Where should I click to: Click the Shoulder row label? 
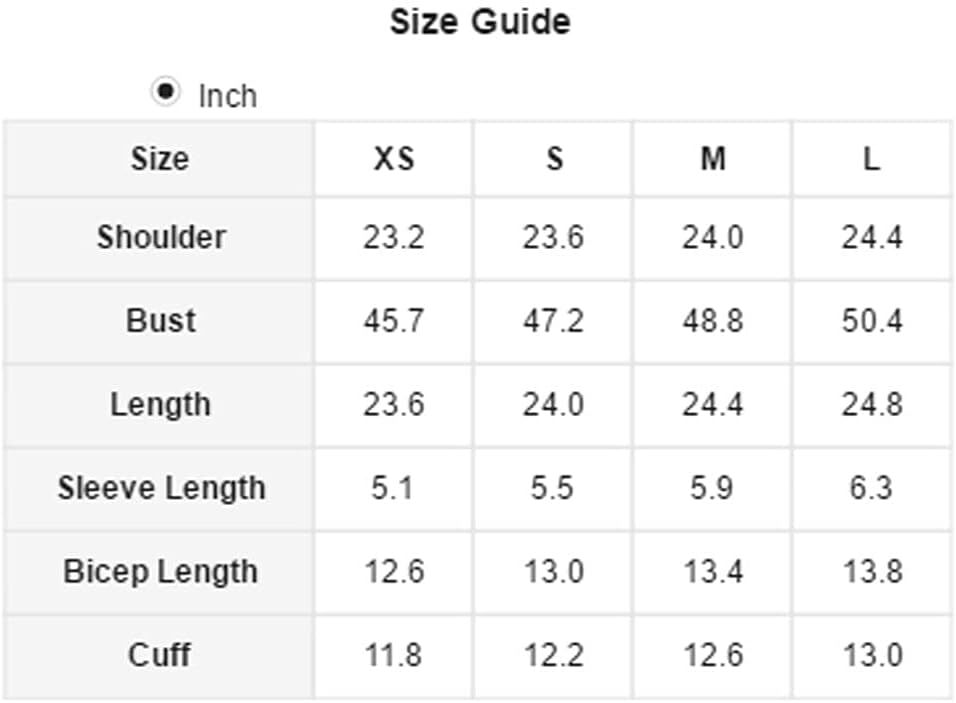coord(161,237)
